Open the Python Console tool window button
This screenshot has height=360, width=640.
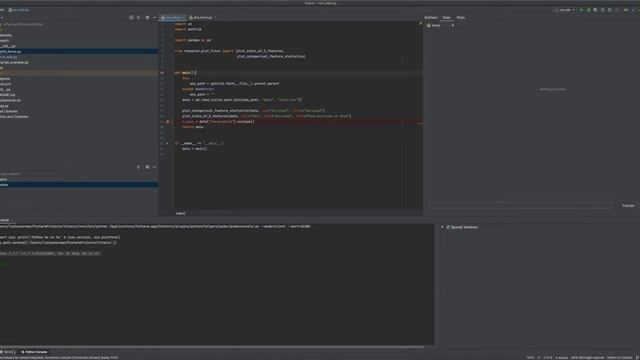tap(35, 352)
